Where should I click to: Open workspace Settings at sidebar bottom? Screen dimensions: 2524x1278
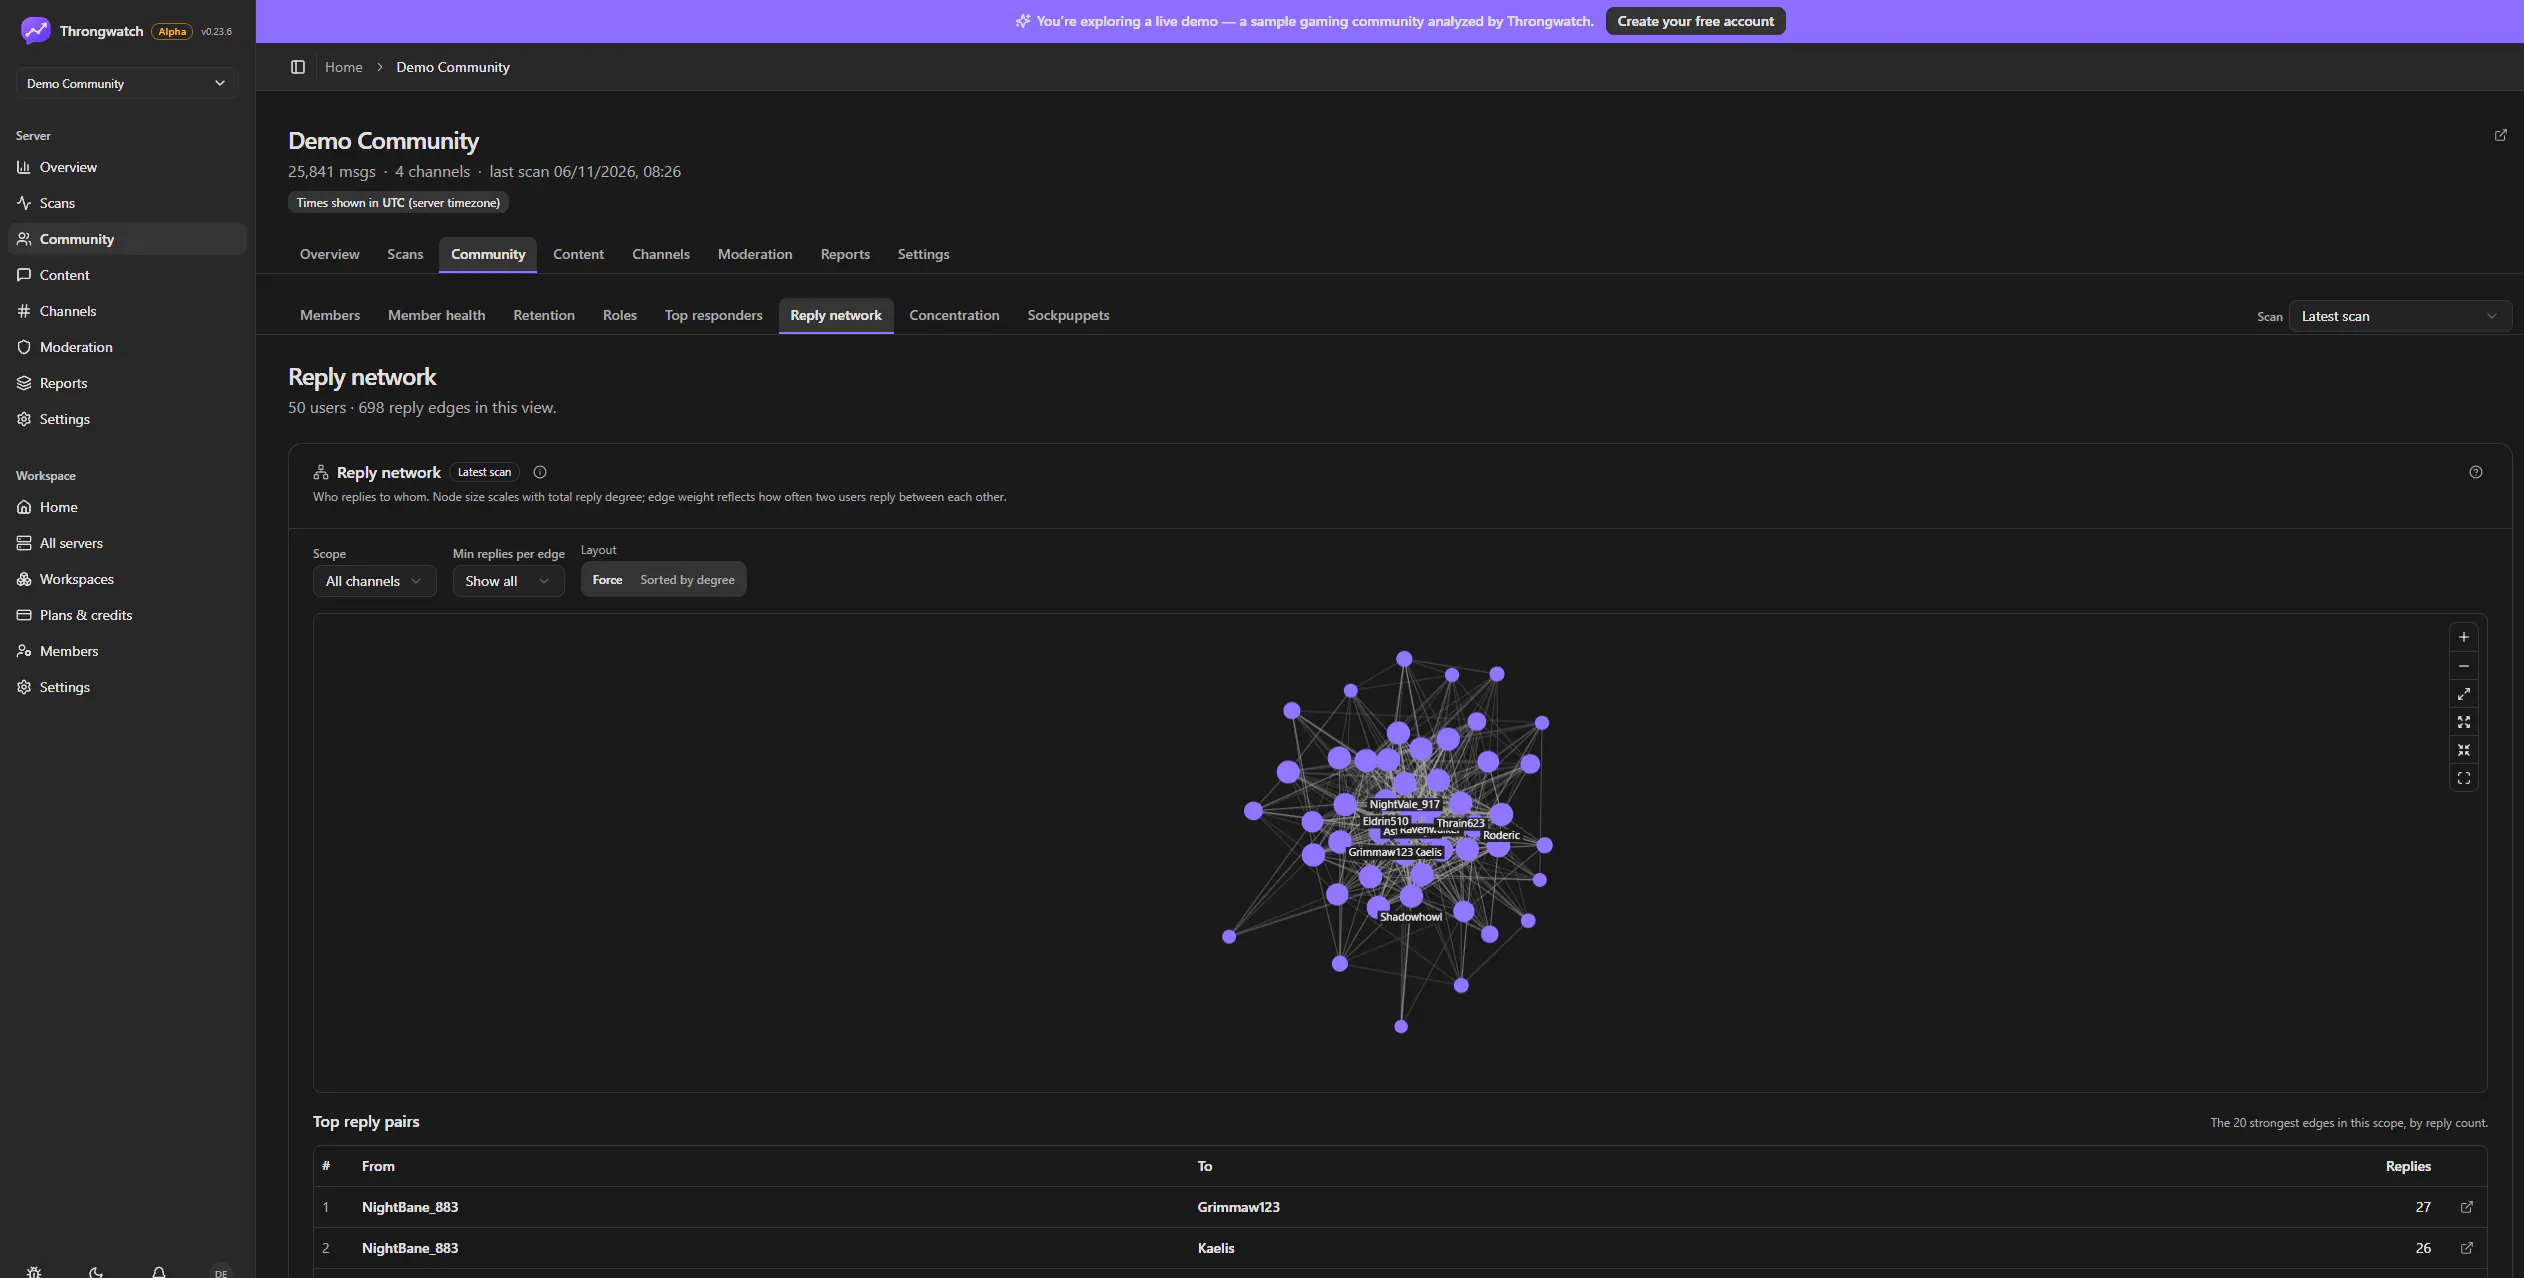pyautogui.click(x=127, y=687)
